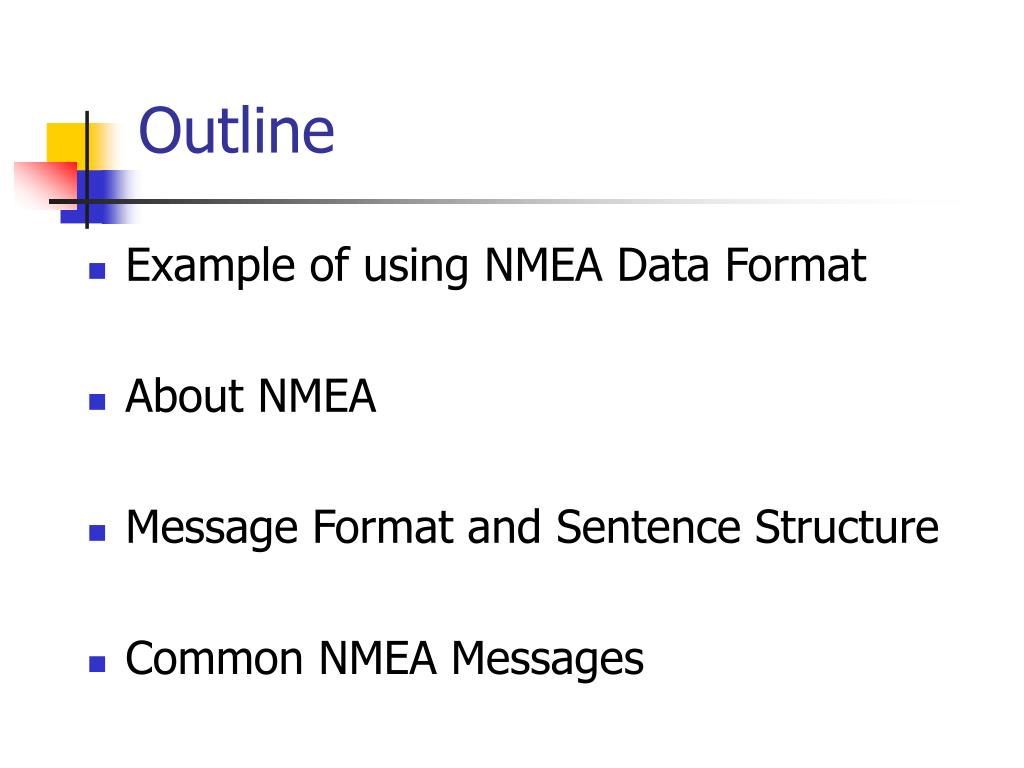1024x768 pixels.
Task: Click the bullet beside About NMEA
Action: 97,402
